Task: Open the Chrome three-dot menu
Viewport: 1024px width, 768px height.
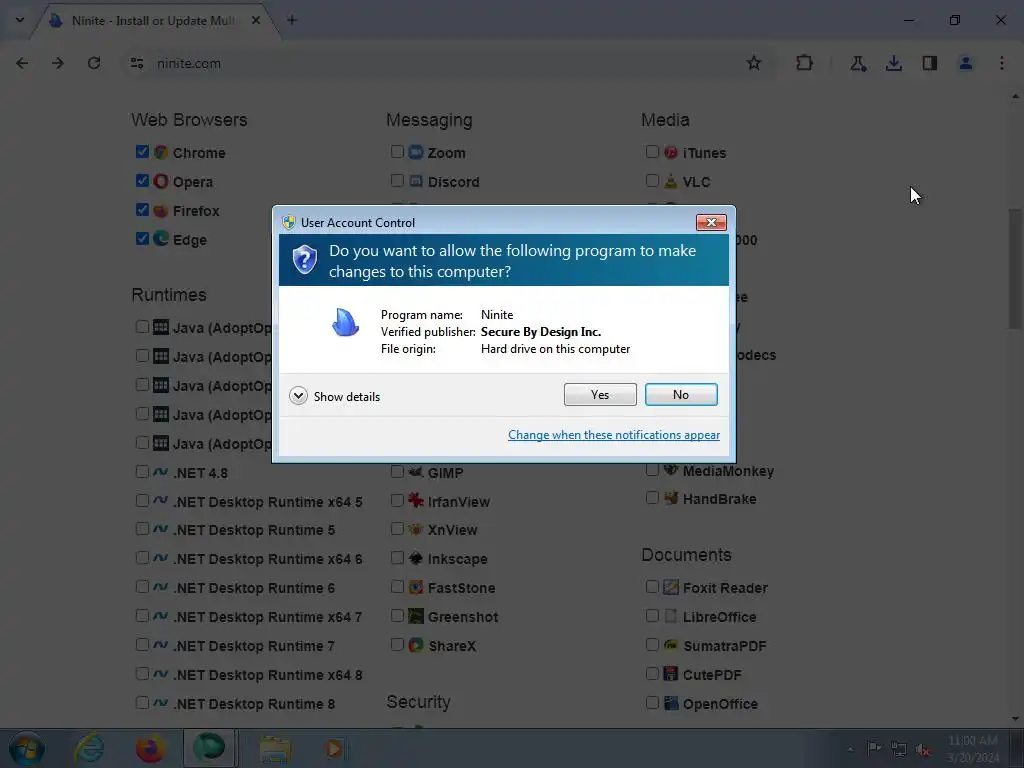Action: pyautogui.click(x=1002, y=63)
